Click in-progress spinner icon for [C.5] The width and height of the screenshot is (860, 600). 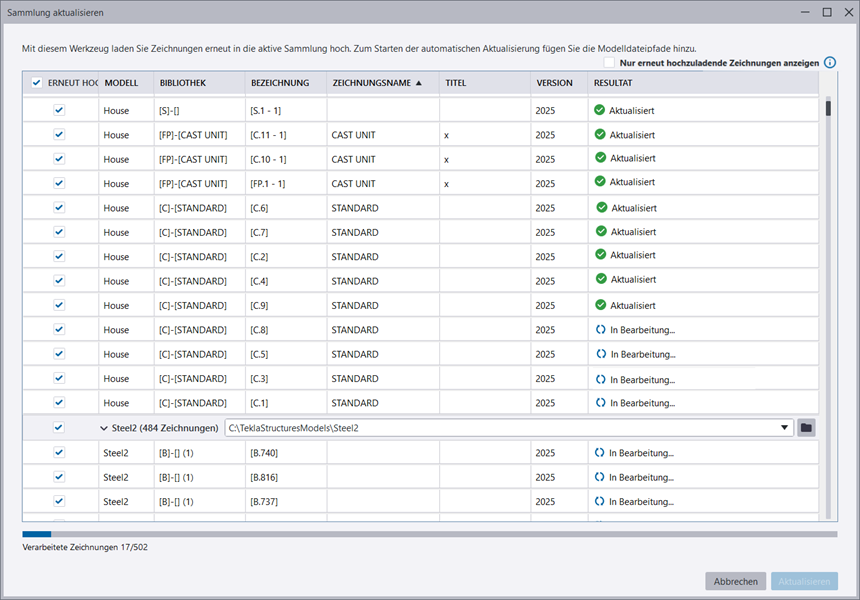pyautogui.click(x=601, y=354)
